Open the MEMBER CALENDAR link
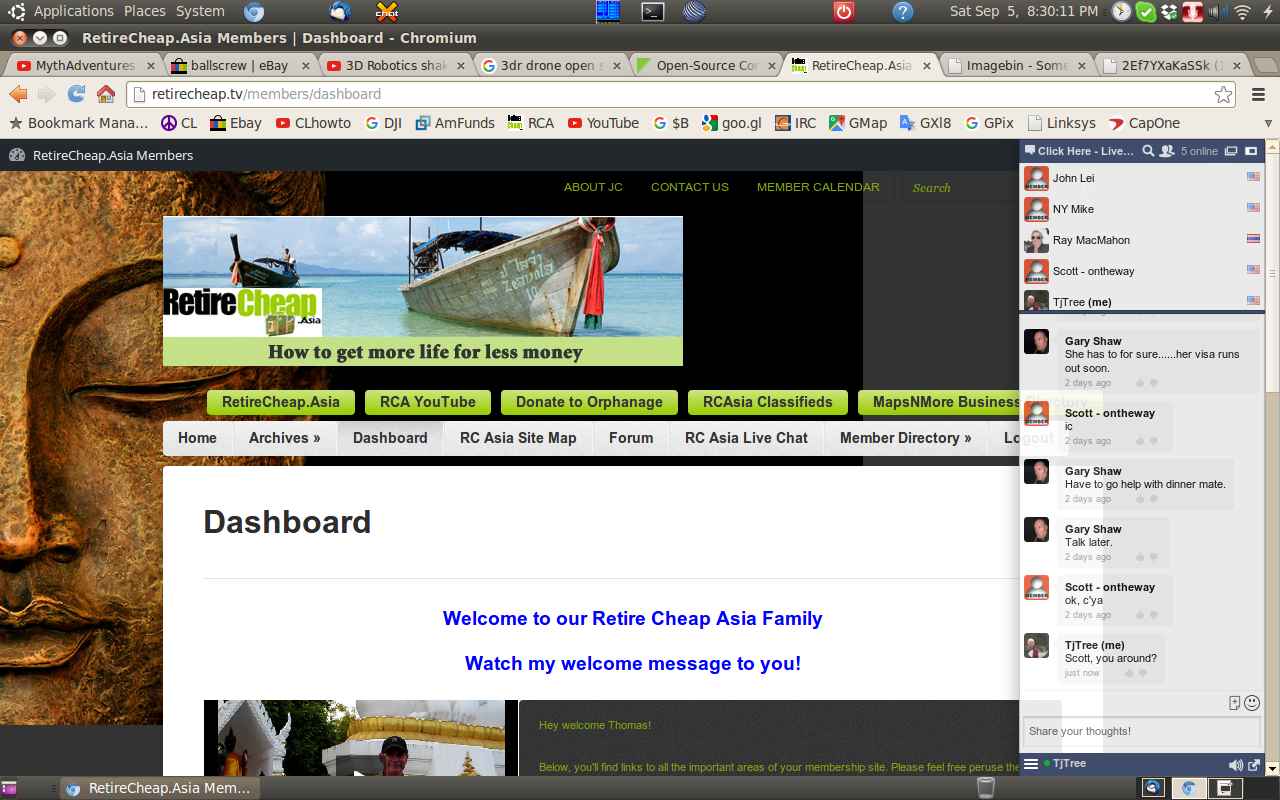The height and width of the screenshot is (800, 1280). pyautogui.click(x=818, y=187)
